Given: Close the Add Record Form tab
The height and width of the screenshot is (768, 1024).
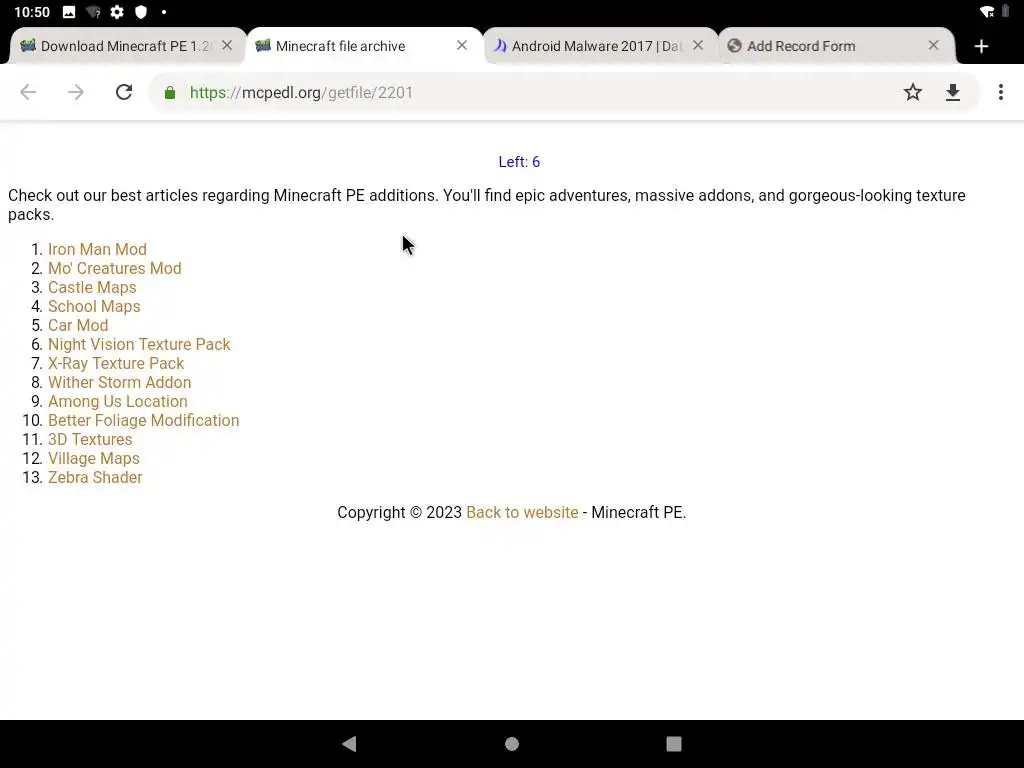Looking at the screenshot, I should point(933,46).
